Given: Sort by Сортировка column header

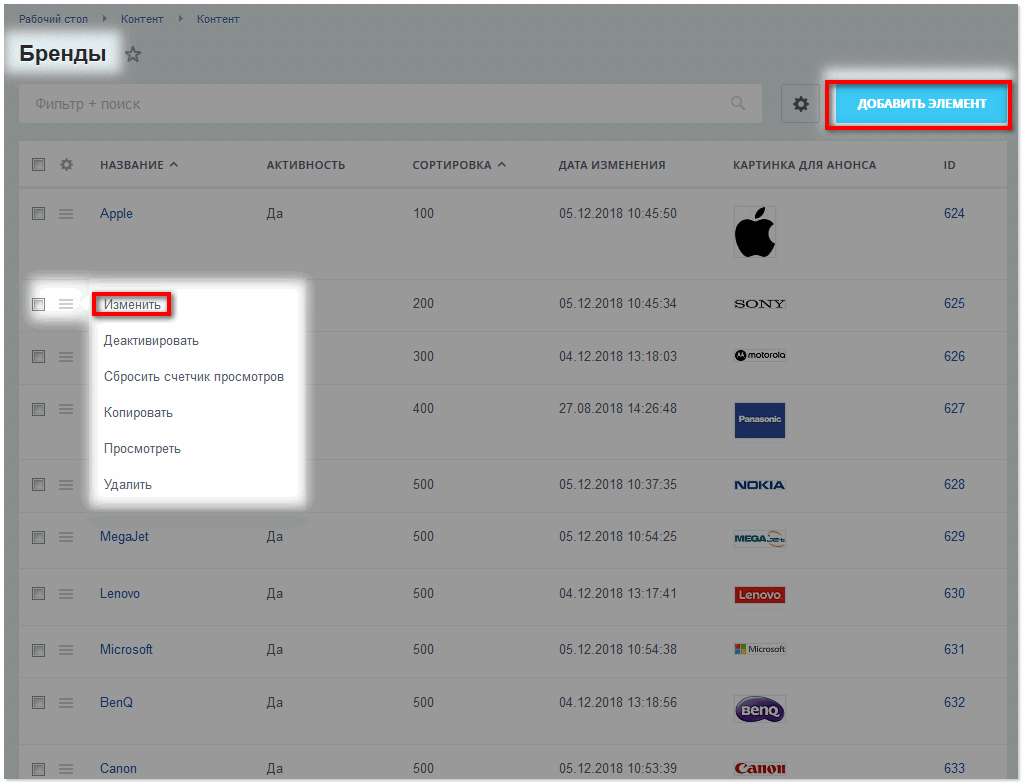Looking at the screenshot, I should [459, 165].
